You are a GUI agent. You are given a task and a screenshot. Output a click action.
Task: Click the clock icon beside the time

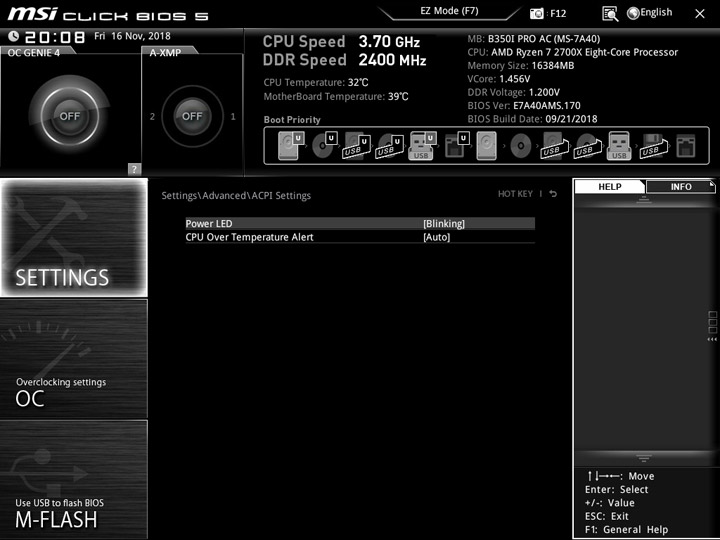tap(13, 36)
